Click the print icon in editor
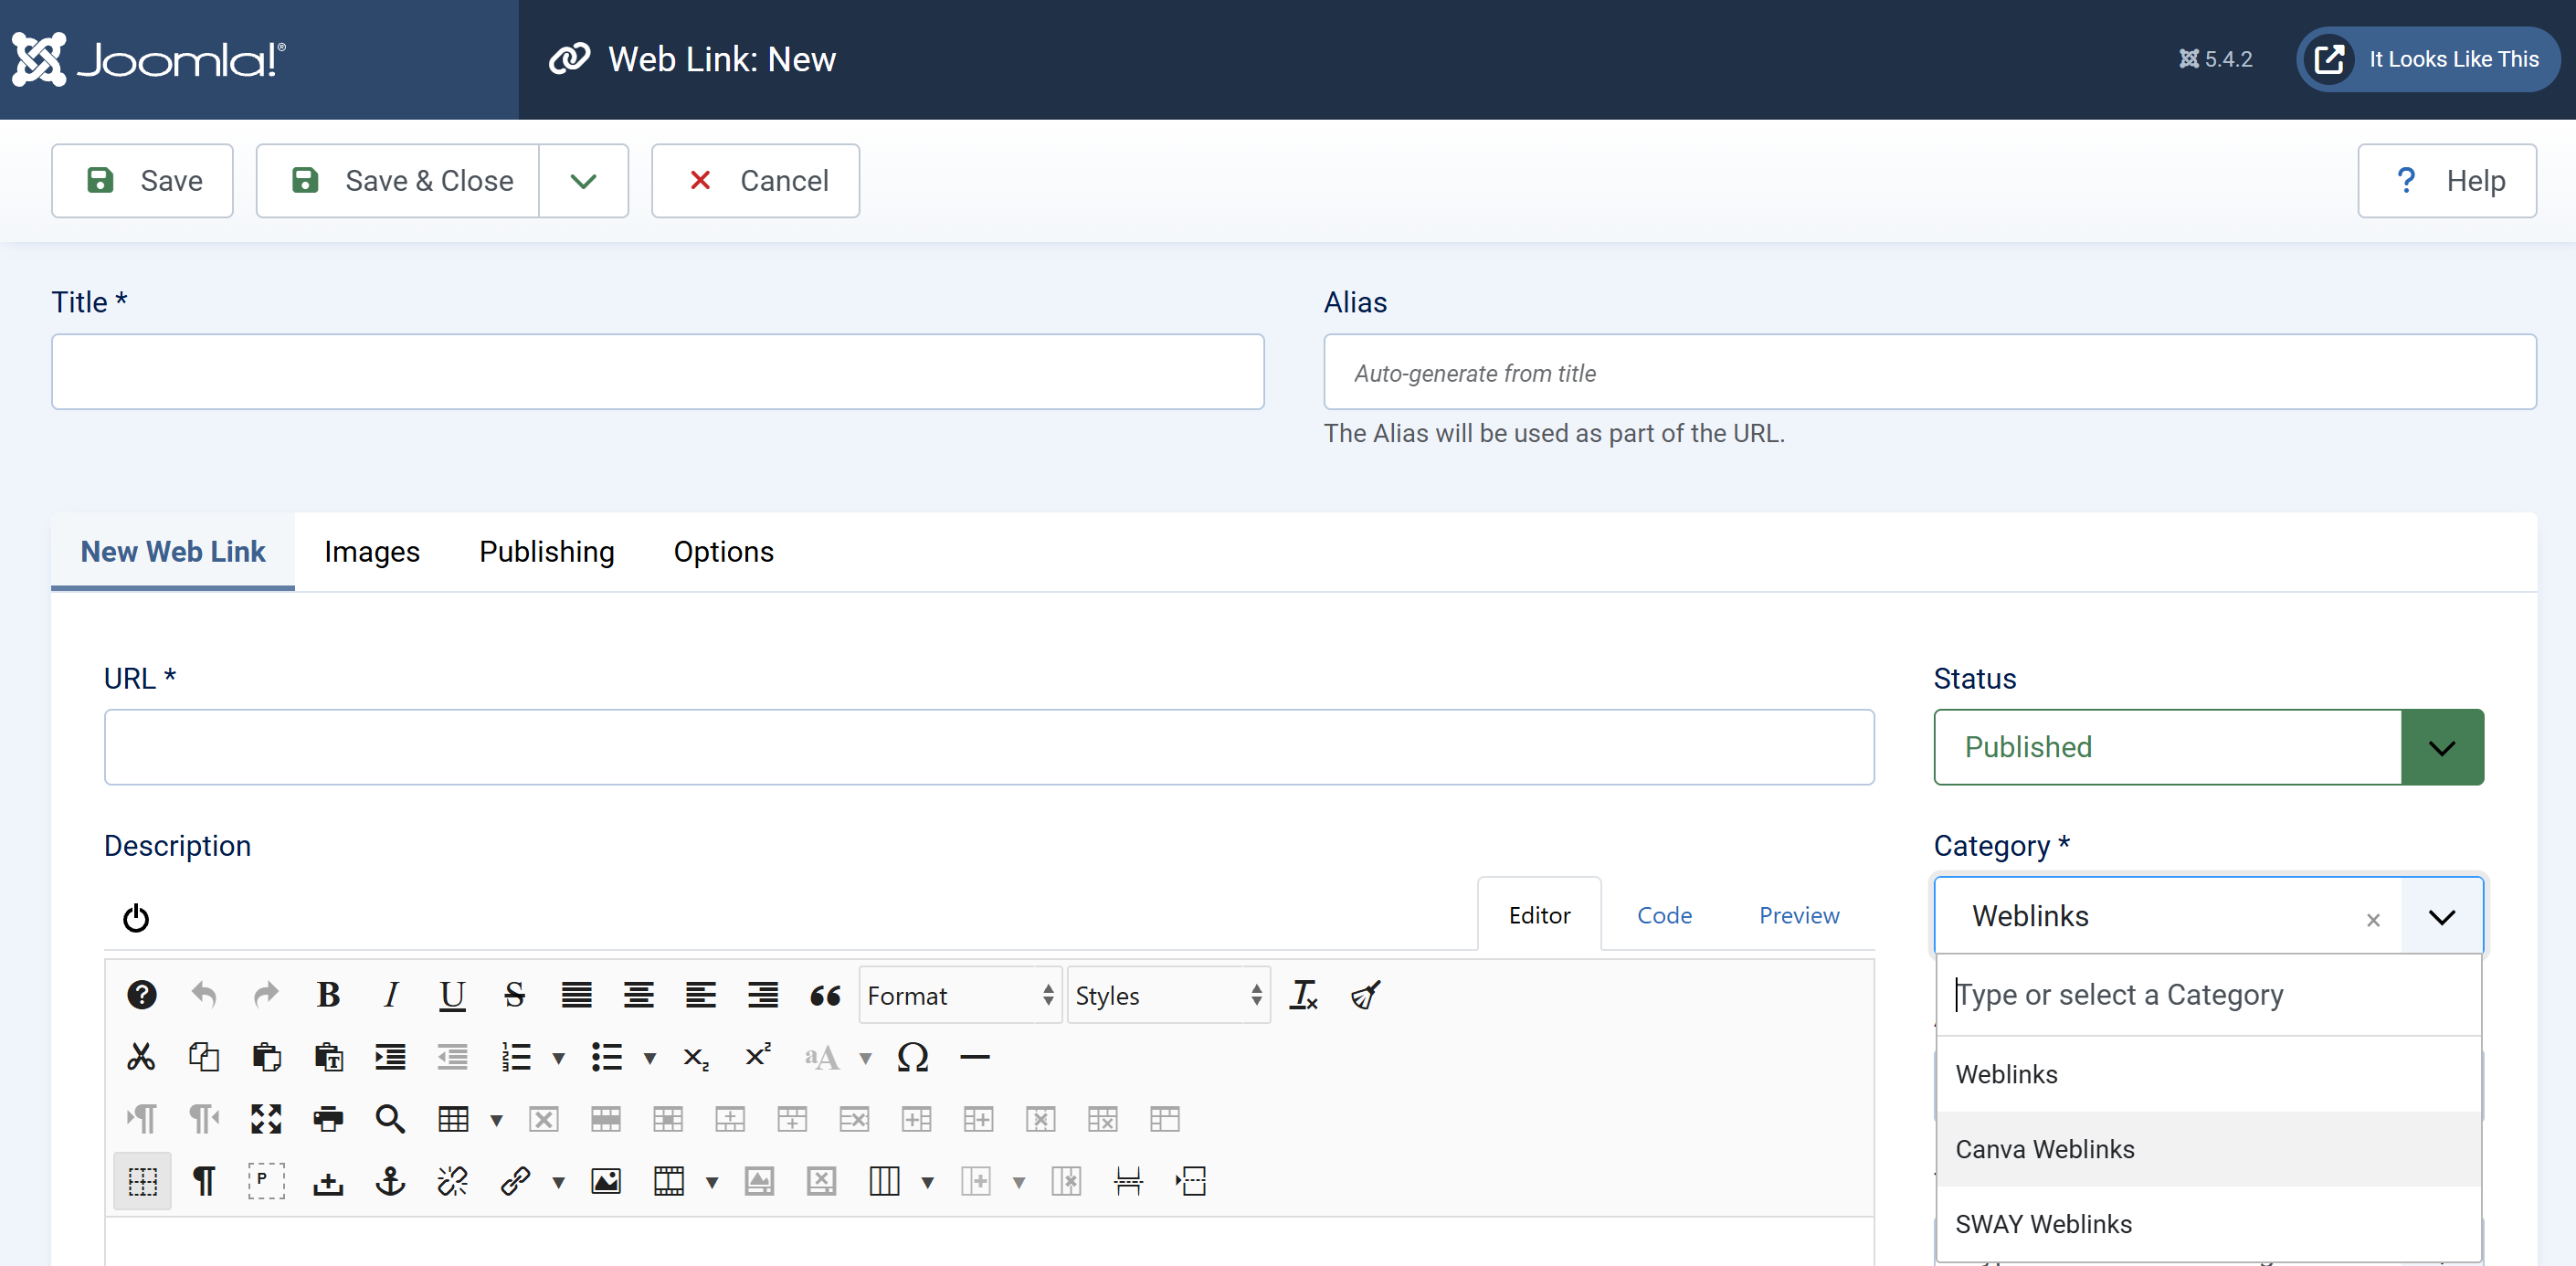The width and height of the screenshot is (2576, 1266). click(328, 1119)
